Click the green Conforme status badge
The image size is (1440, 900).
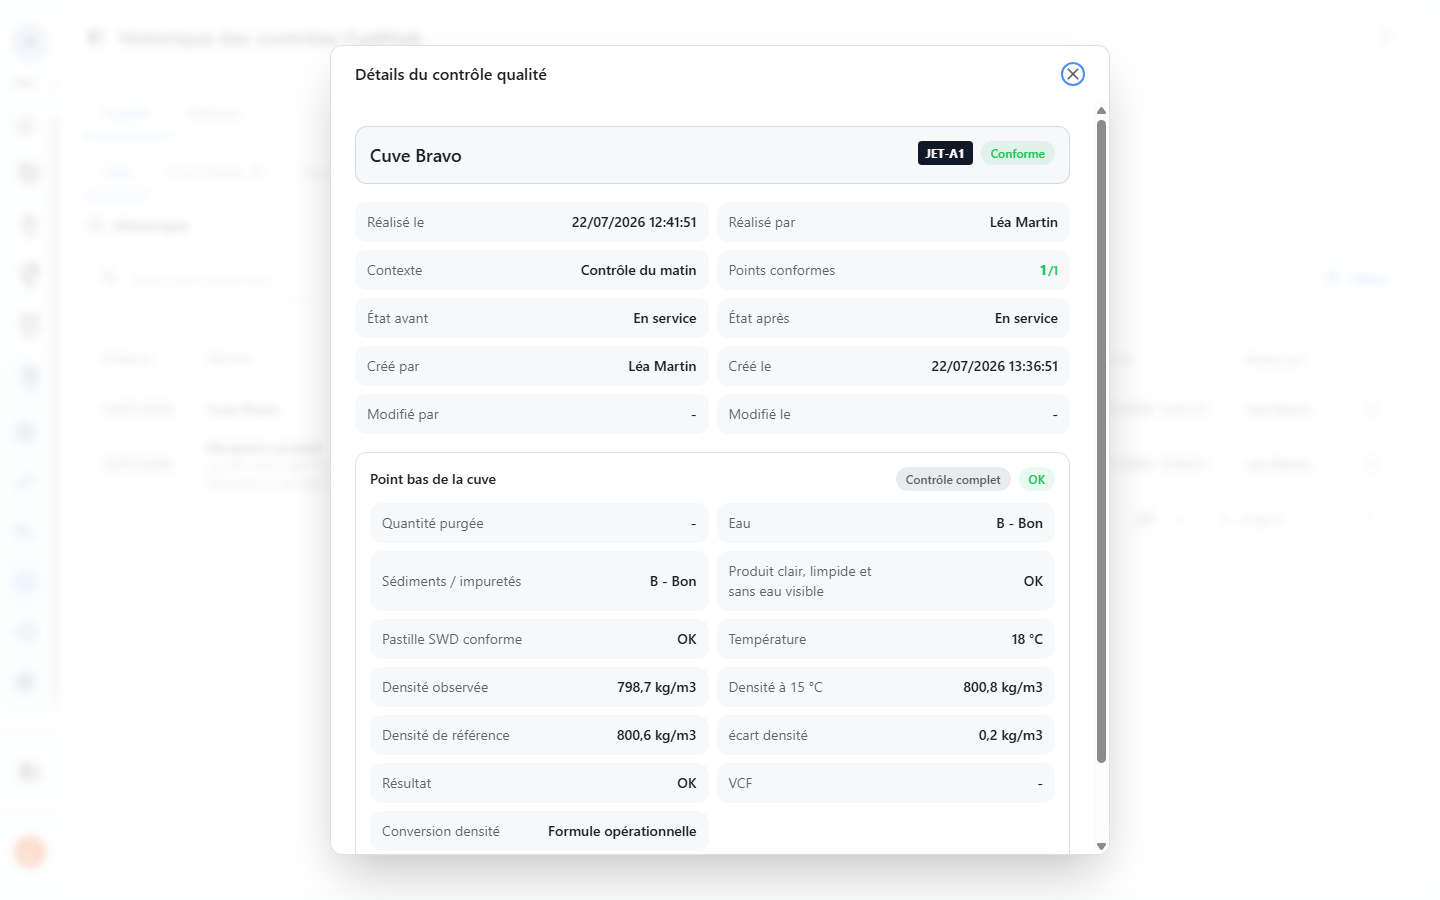(1017, 154)
